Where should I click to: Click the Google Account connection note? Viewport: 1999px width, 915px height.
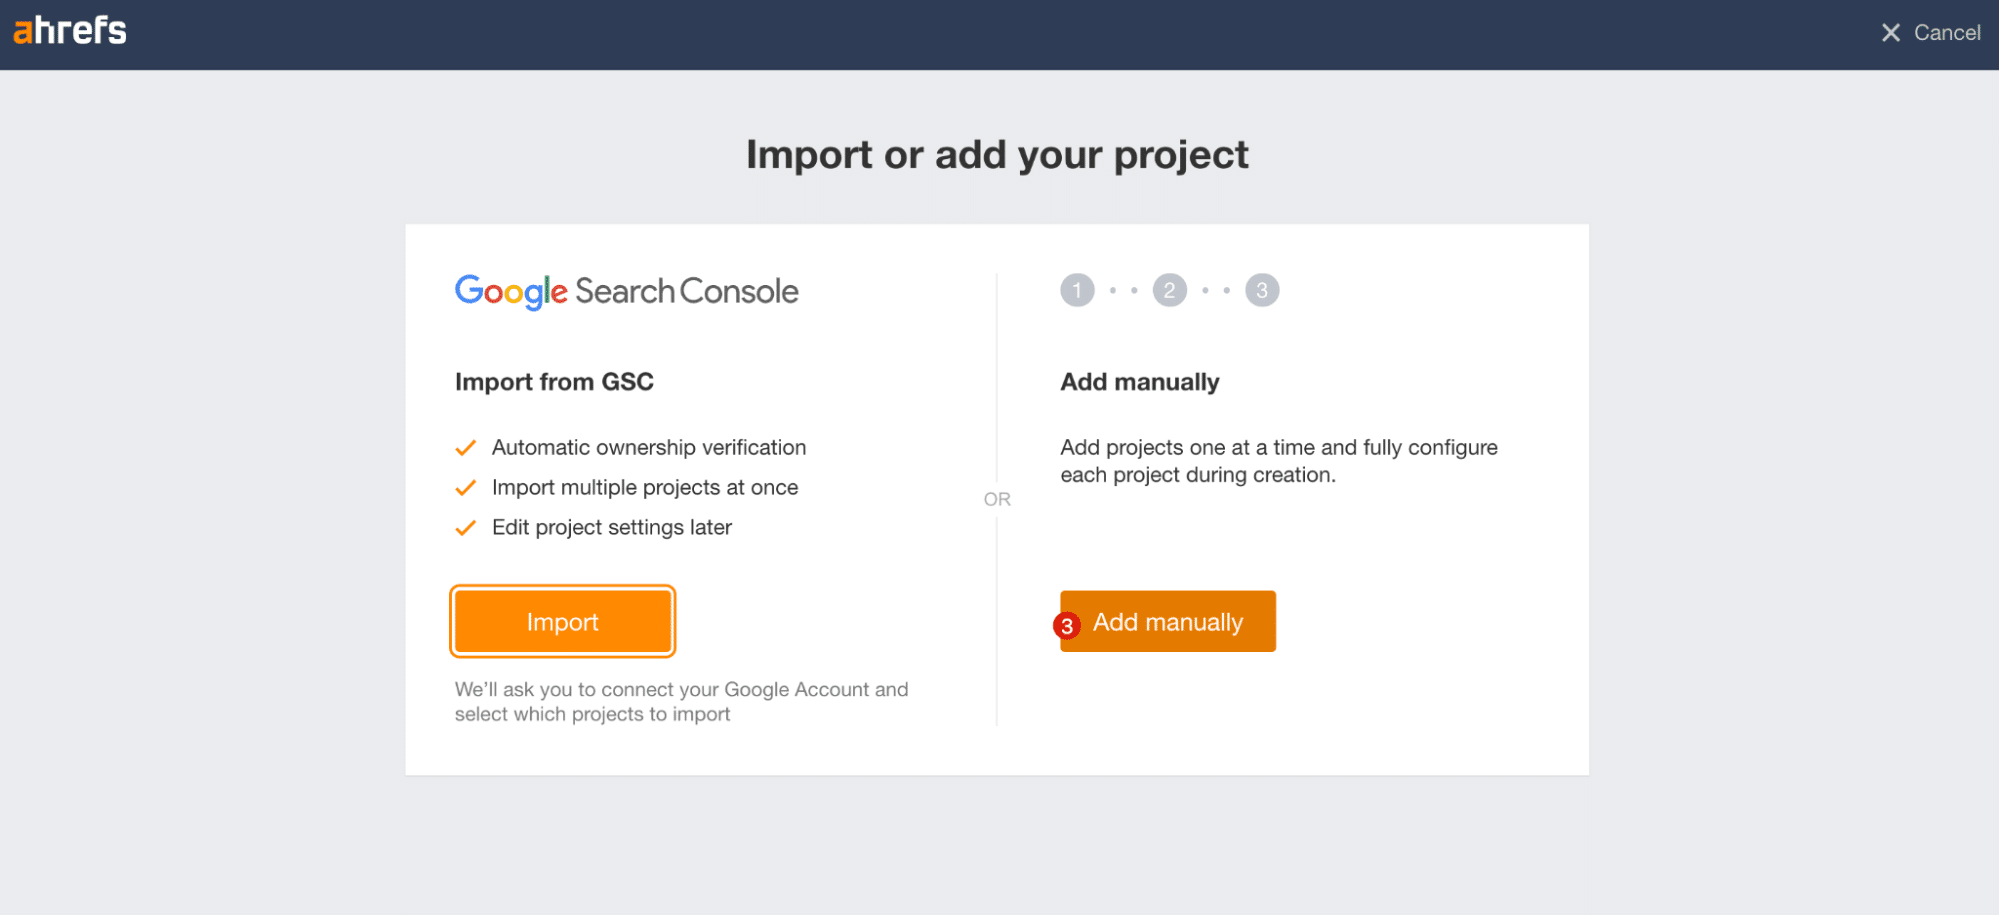point(681,702)
